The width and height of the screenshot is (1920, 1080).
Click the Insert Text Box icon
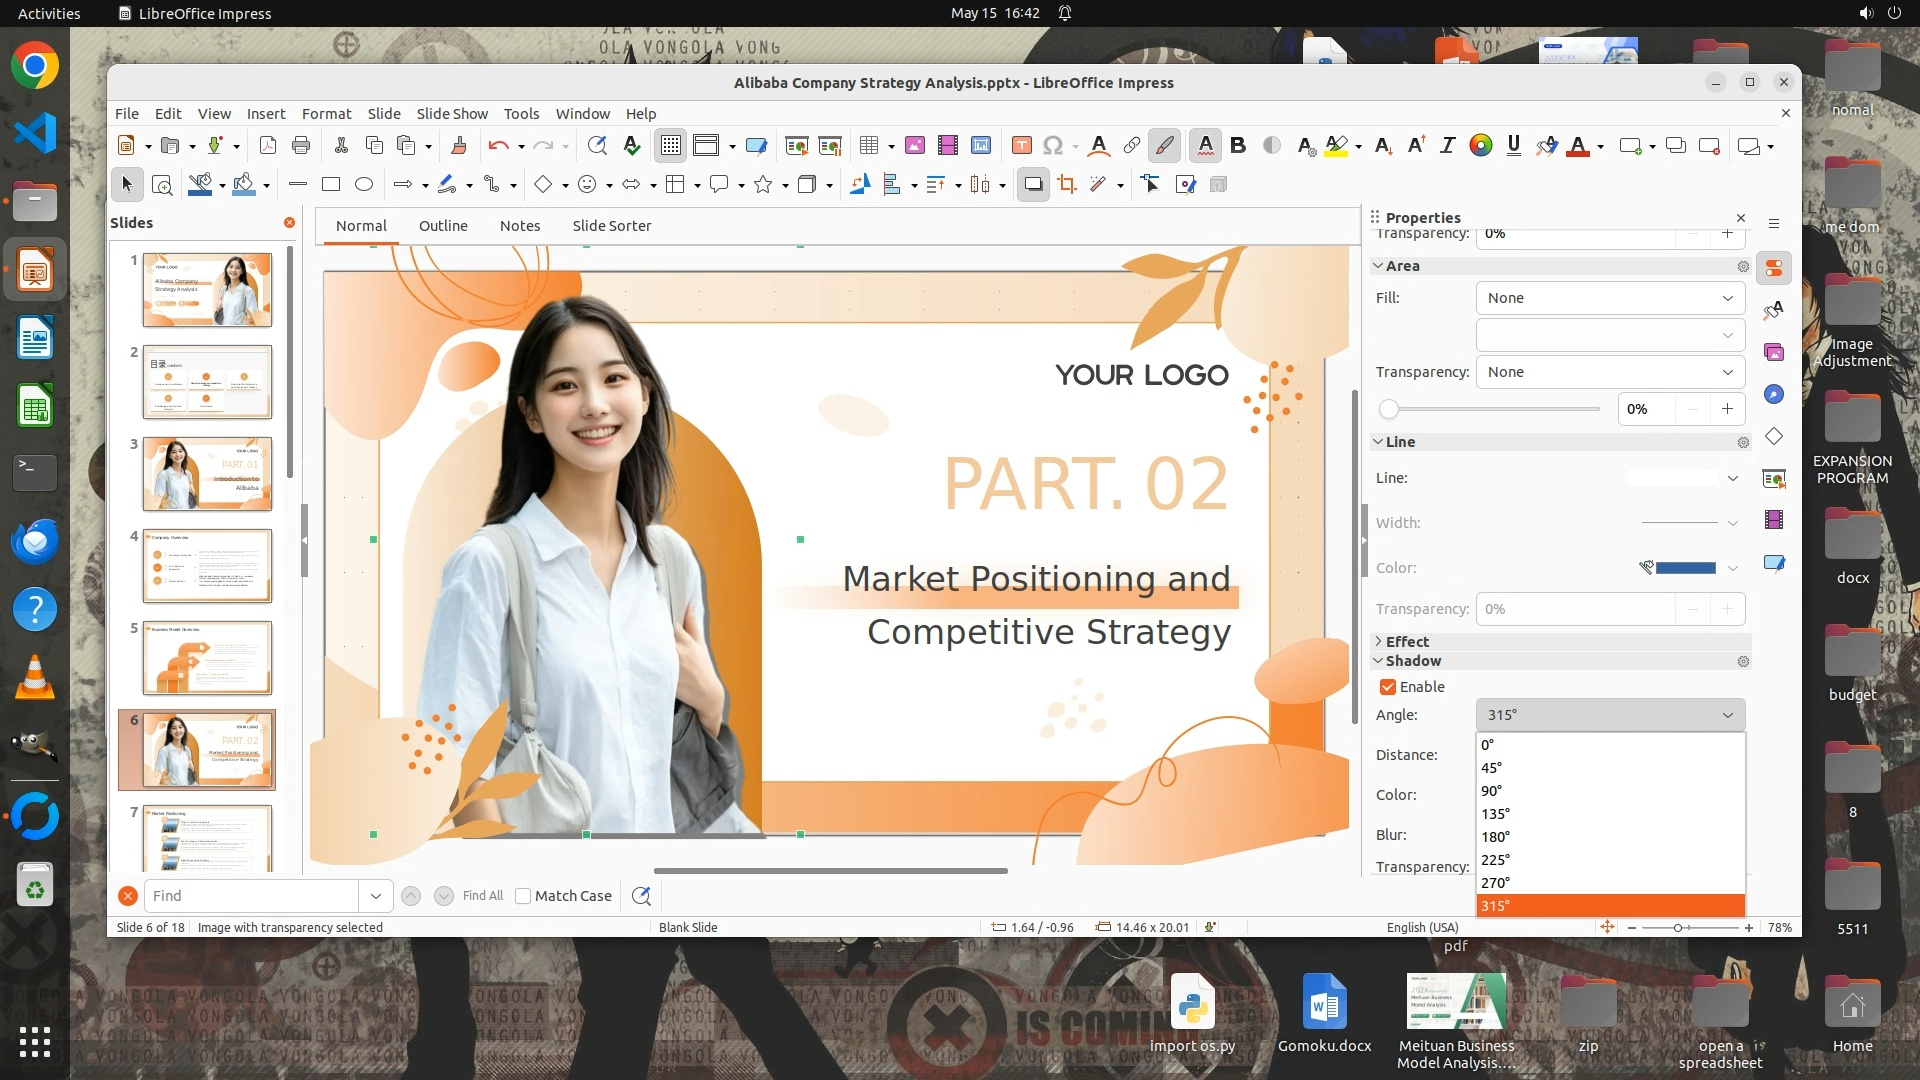click(x=1021, y=146)
